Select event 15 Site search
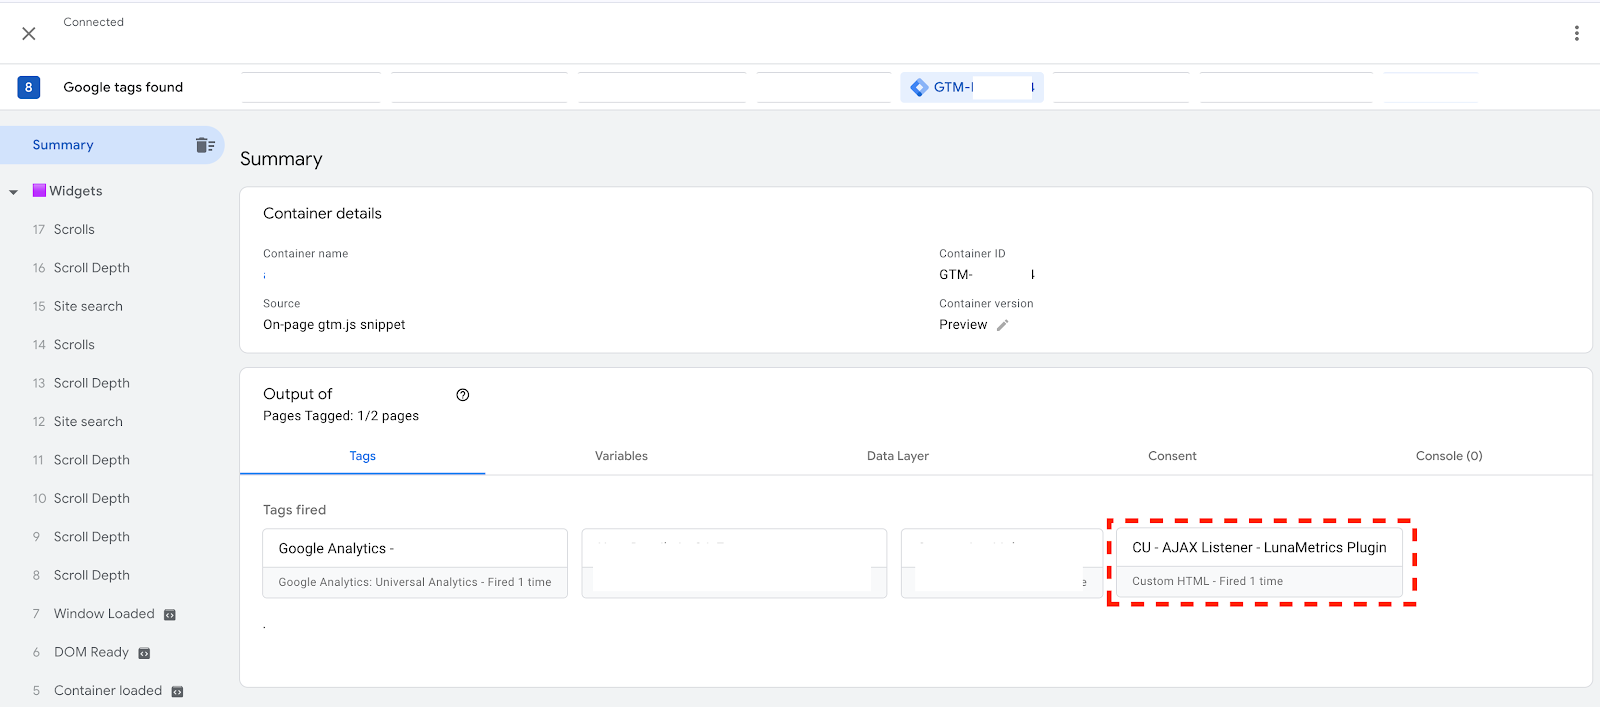The image size is (1600, 707). pyautogui.click(x=88, y=307)
